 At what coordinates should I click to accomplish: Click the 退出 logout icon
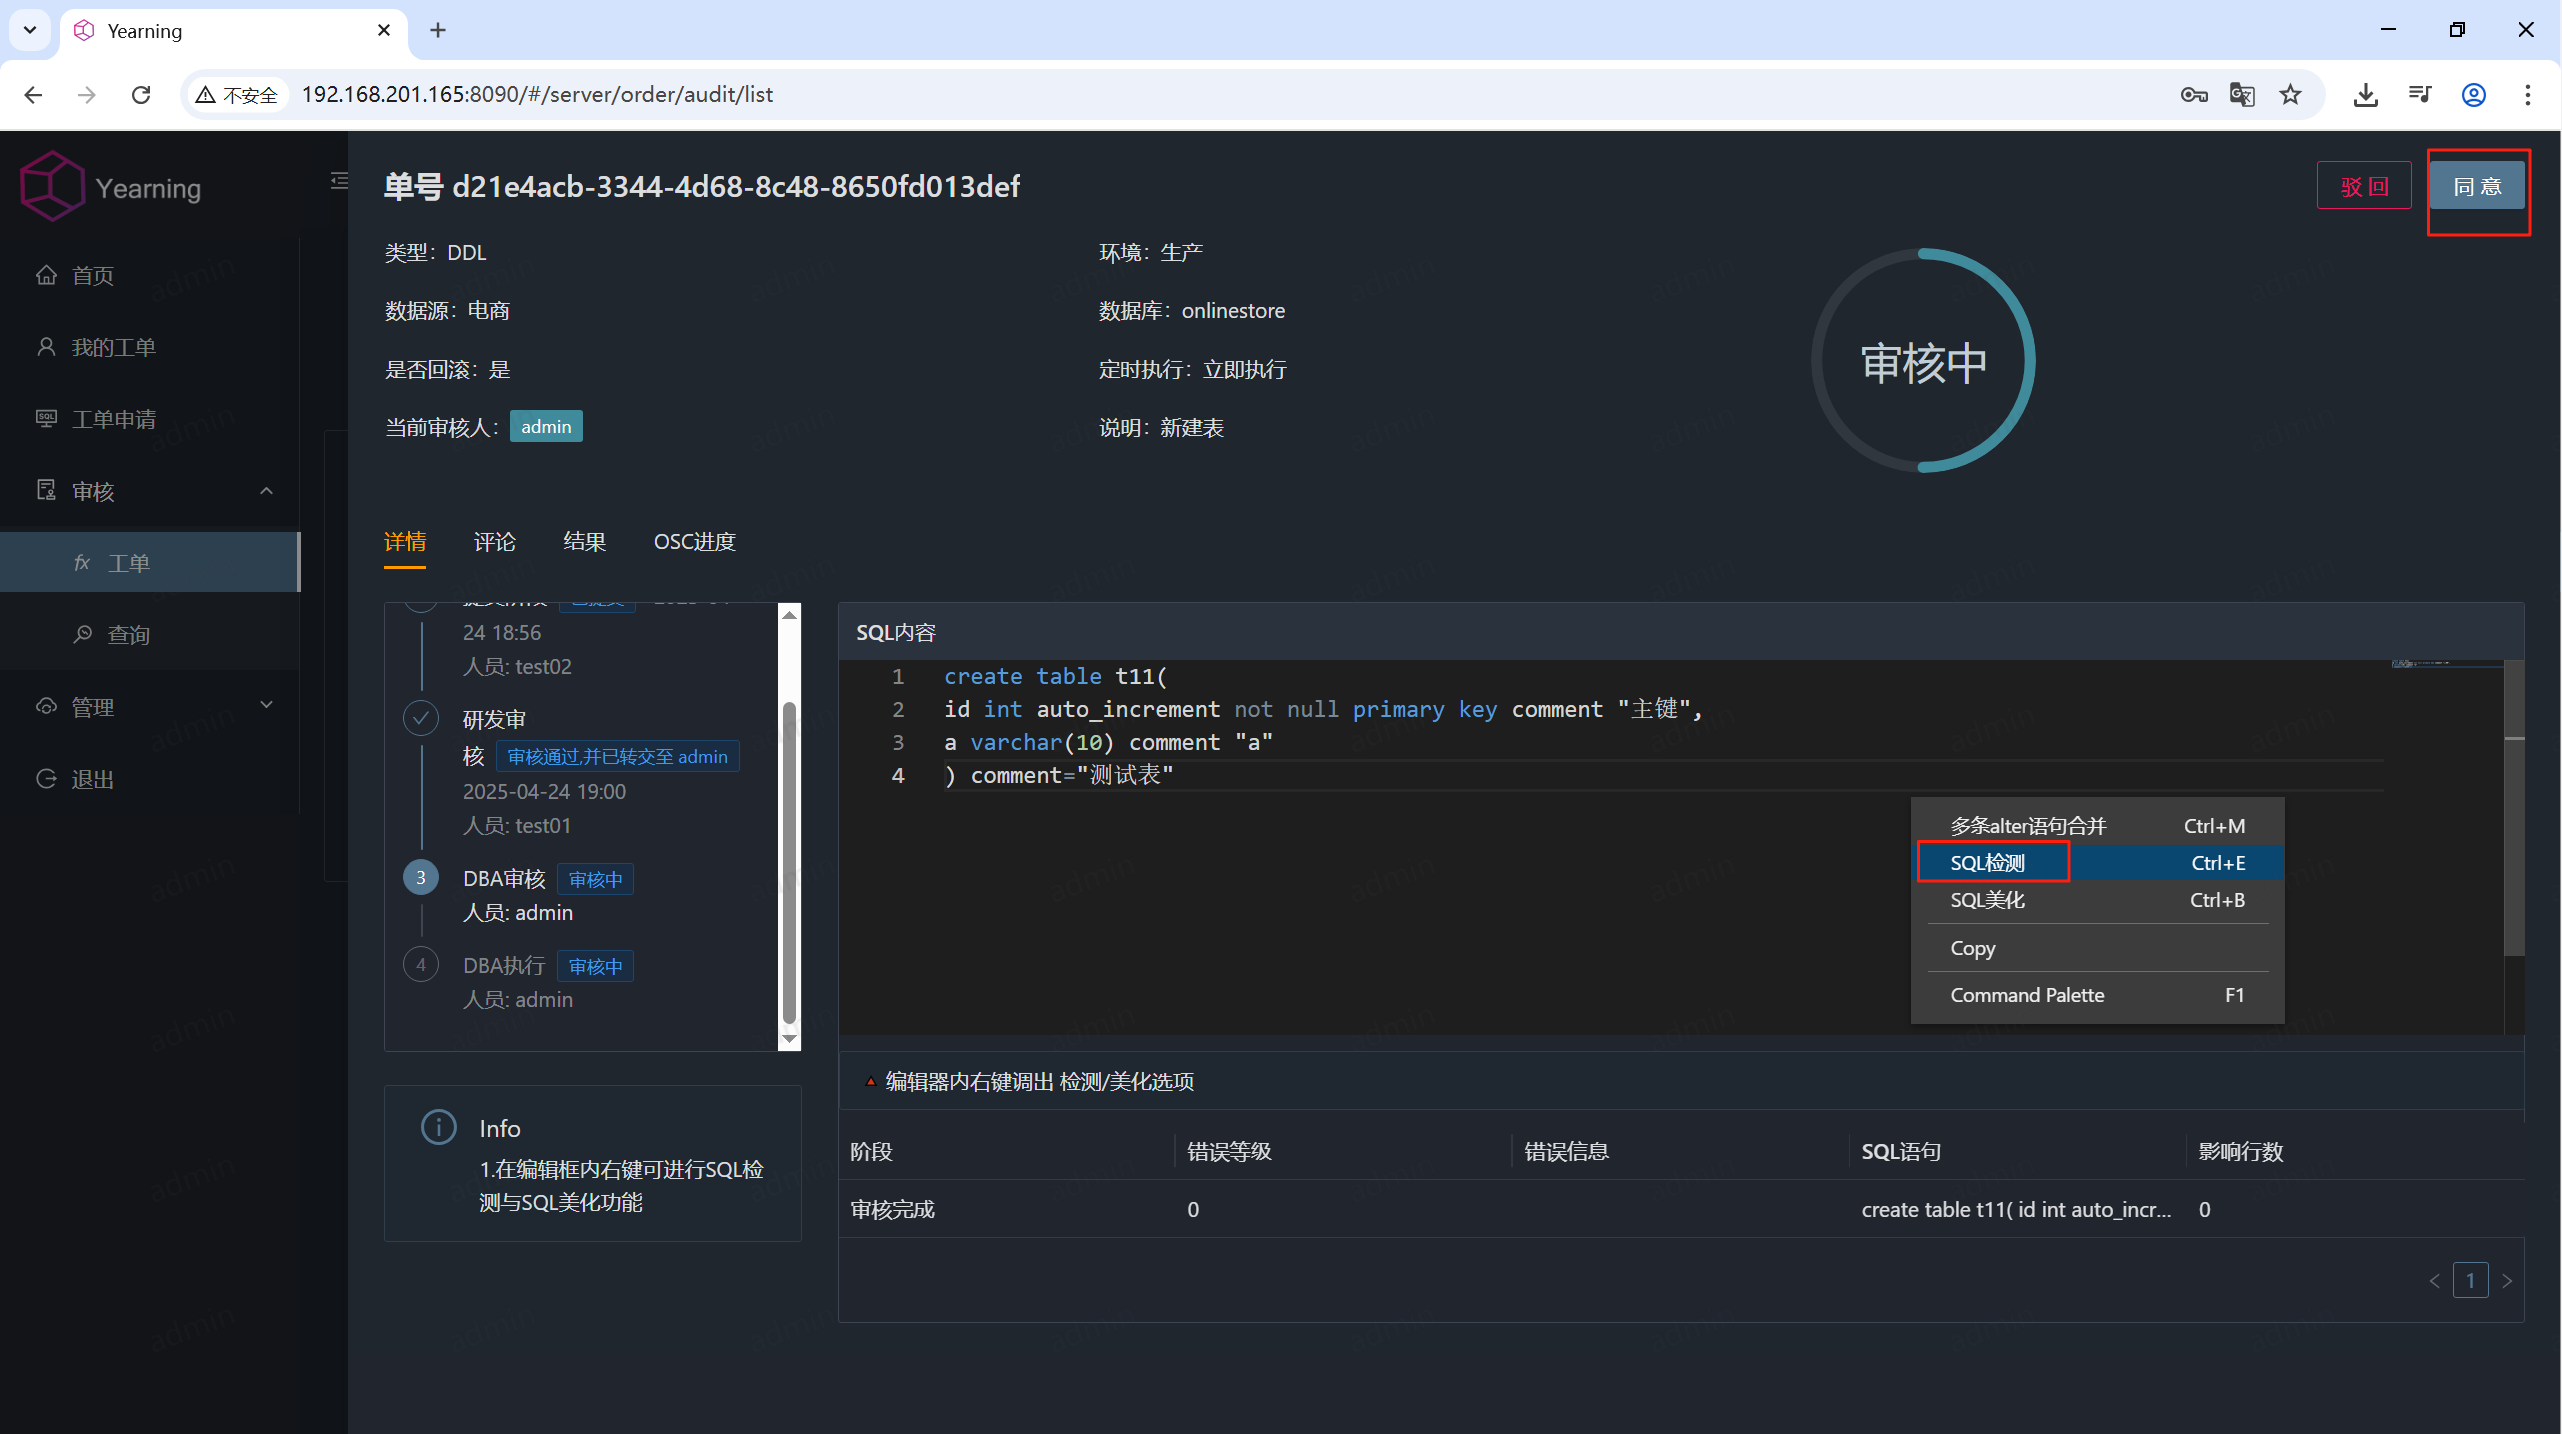(x=47, y=779)
